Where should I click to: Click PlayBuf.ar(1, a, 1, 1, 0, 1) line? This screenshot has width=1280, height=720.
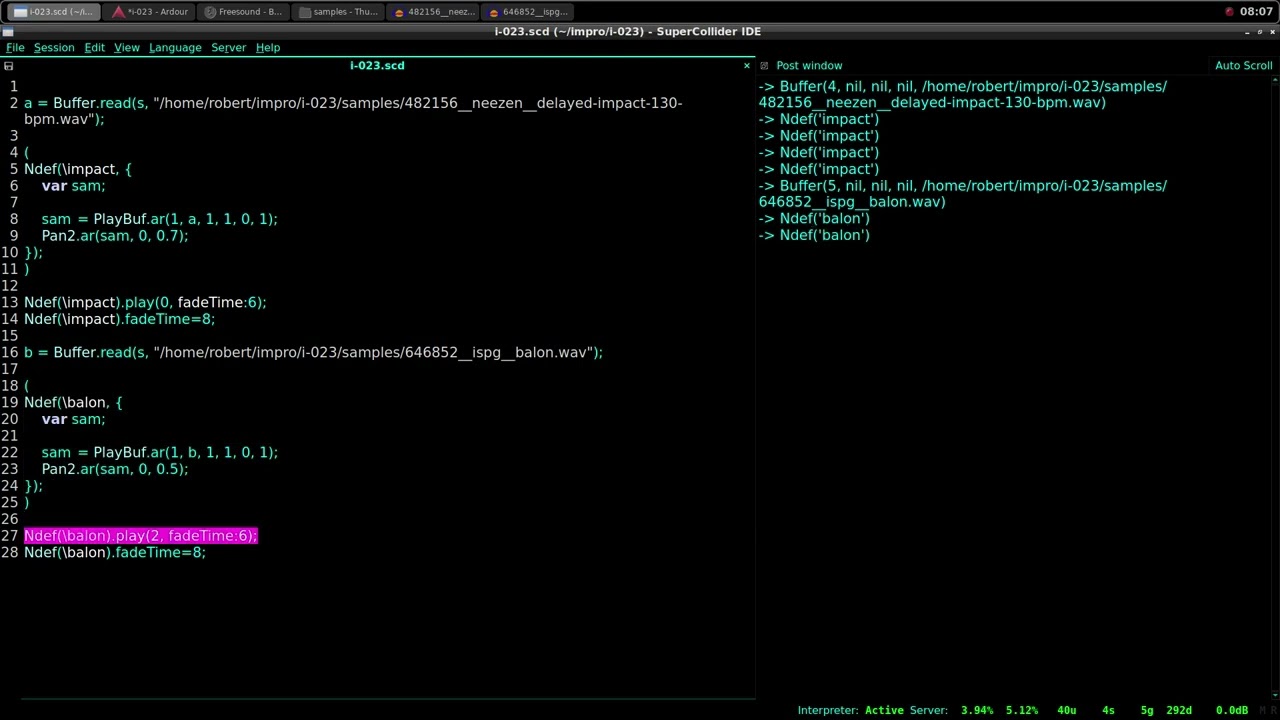(x=160, y=219)
